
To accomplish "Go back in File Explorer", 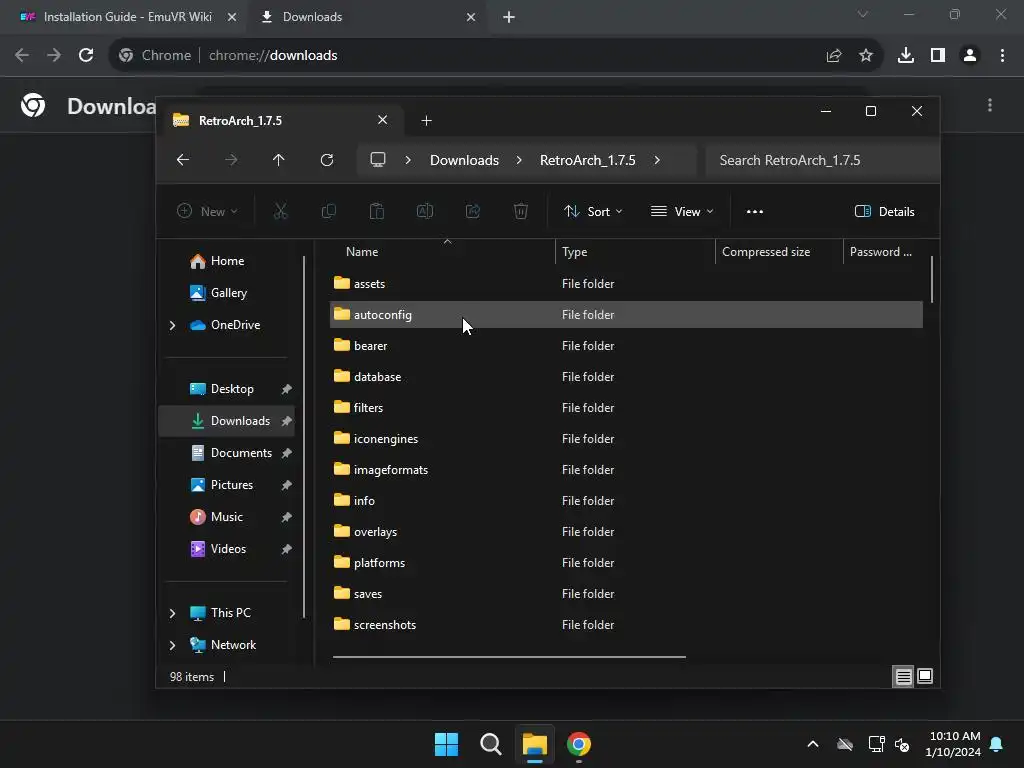I will 183,160.
